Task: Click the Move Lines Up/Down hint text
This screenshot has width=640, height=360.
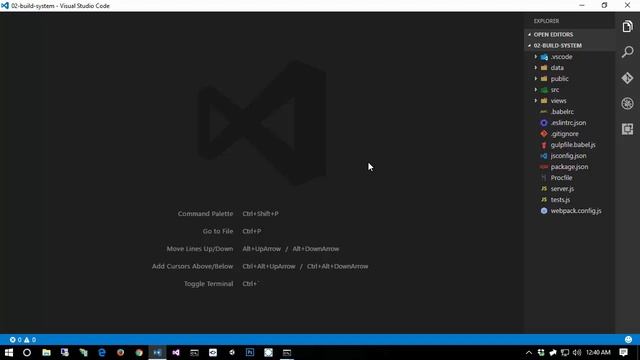Action: coord(200,249)
